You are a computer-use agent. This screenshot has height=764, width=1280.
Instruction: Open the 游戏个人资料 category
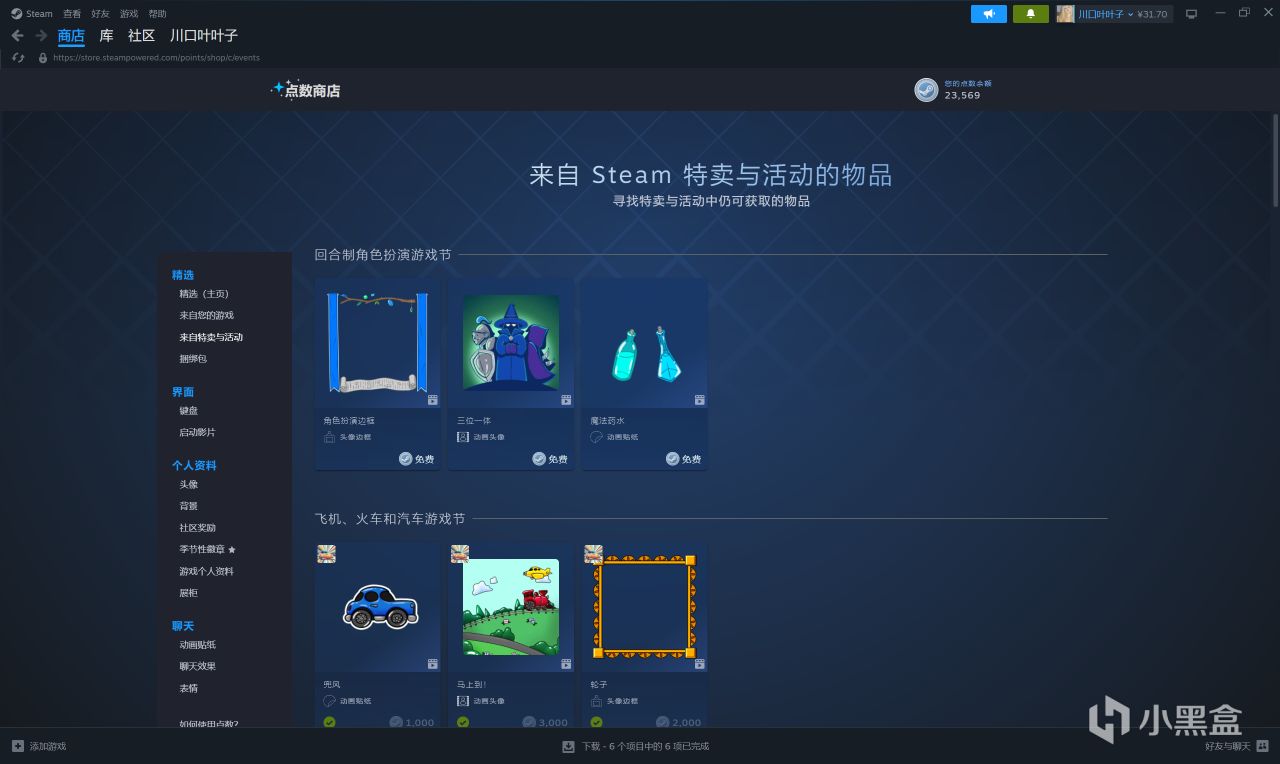207,572
